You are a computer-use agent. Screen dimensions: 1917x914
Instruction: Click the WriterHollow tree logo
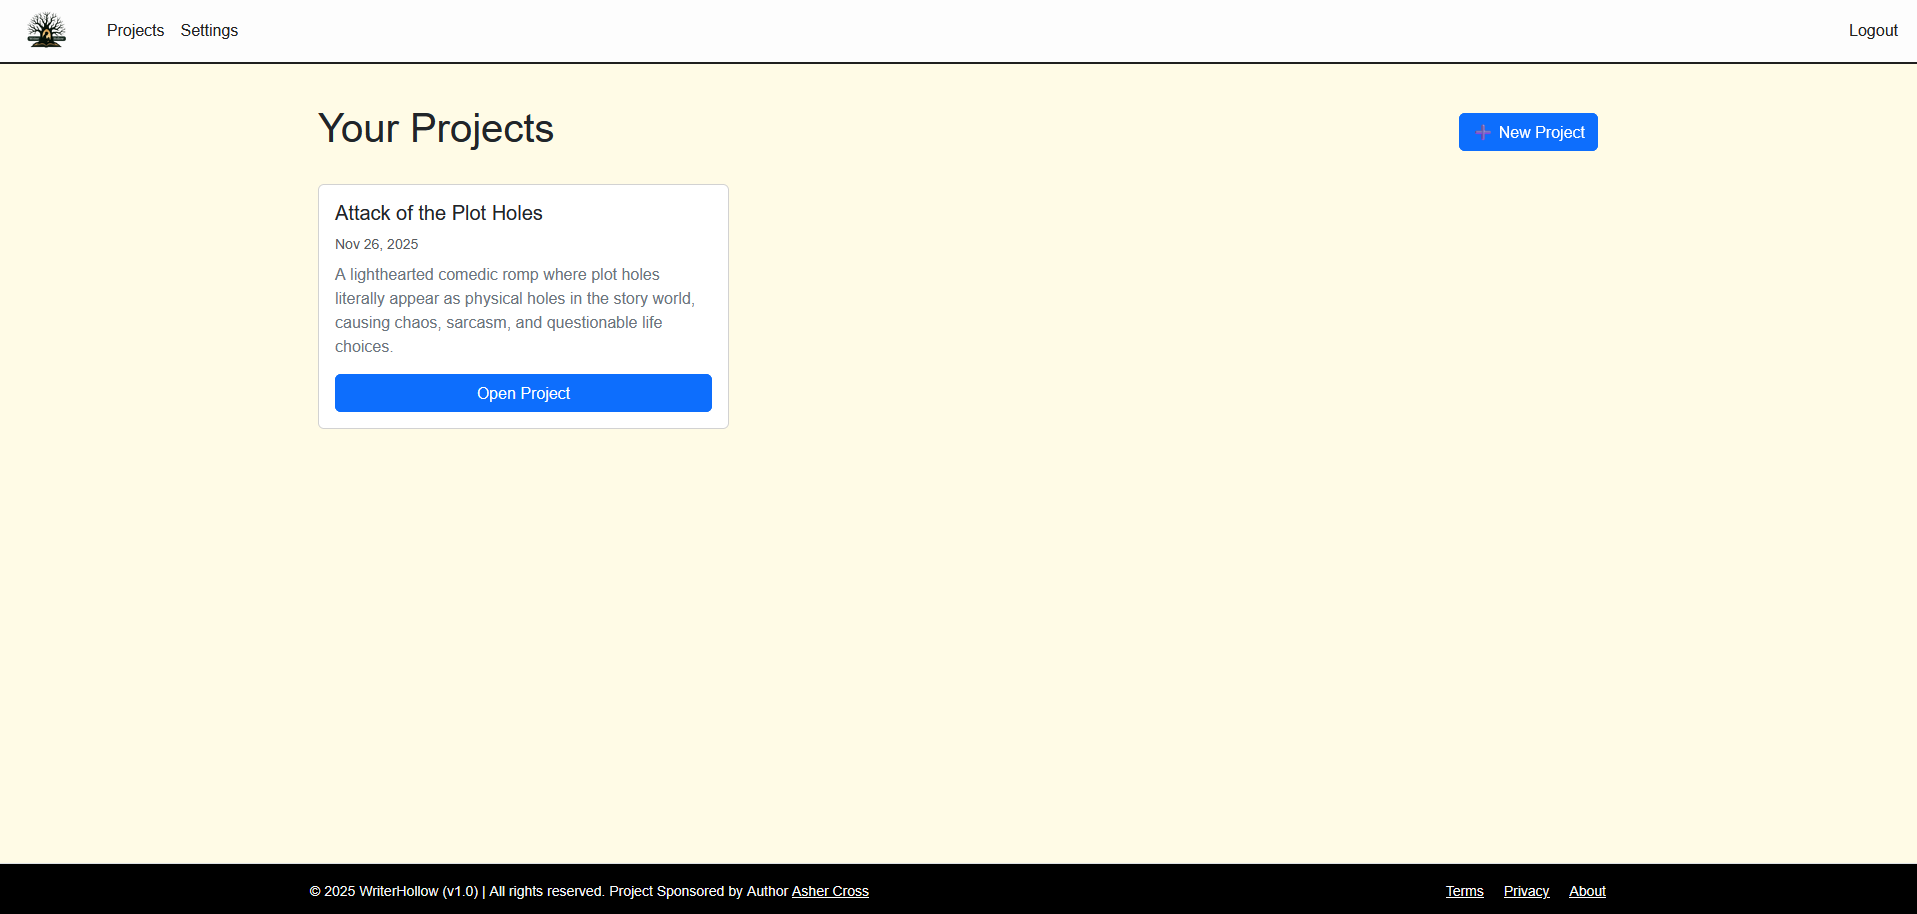[46, 30]
